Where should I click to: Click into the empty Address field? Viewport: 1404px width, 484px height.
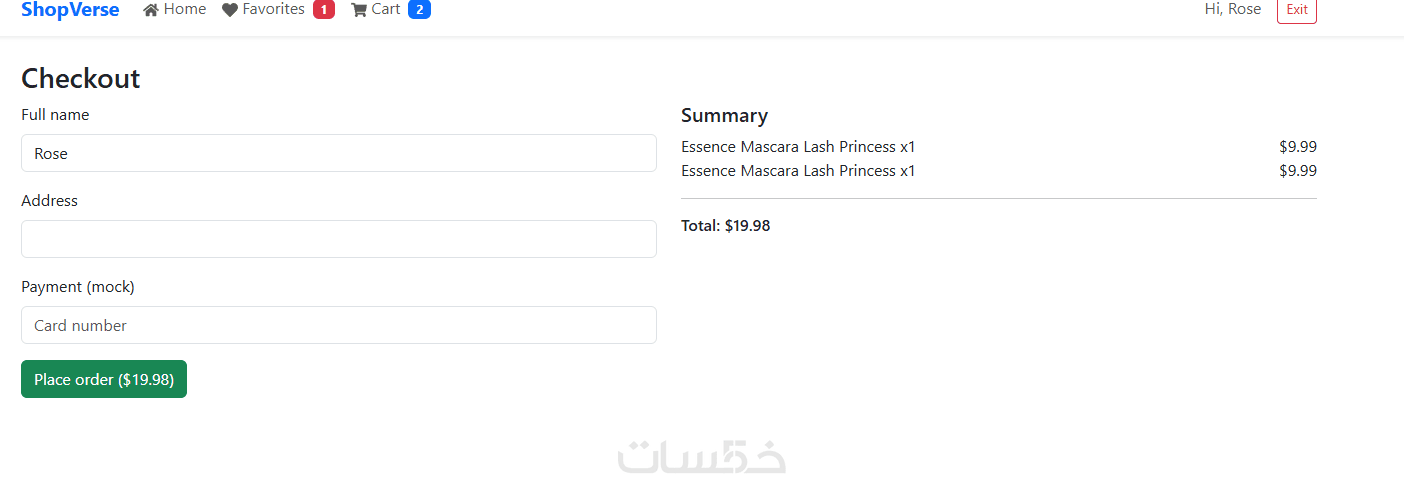339,239
